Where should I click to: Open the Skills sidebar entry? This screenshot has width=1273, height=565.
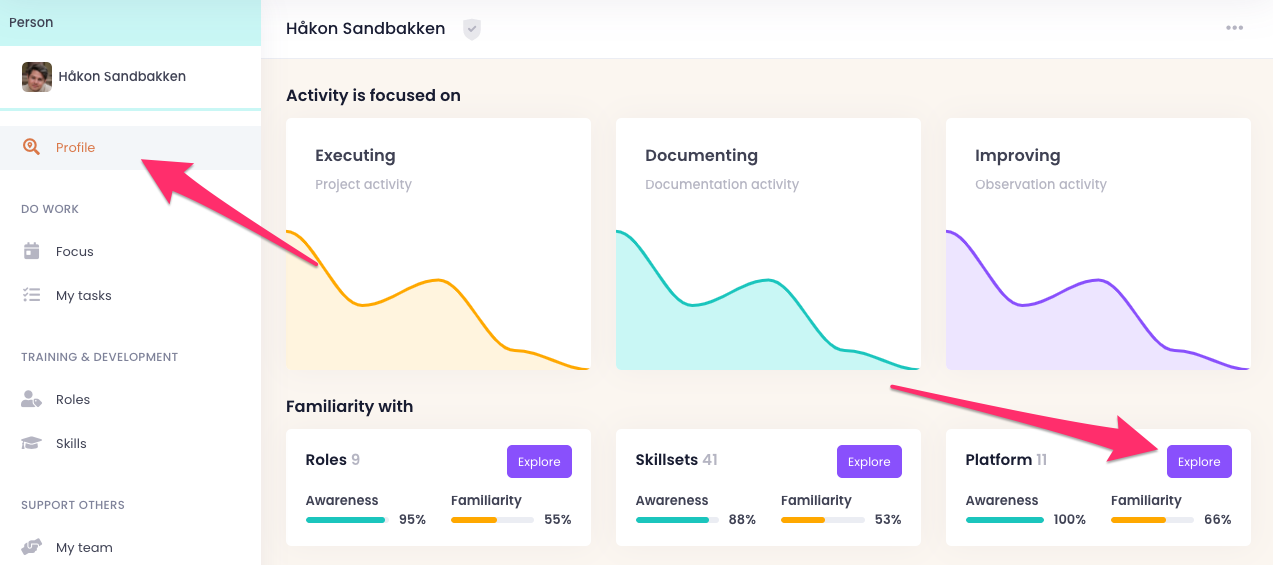tap(71, 443)
